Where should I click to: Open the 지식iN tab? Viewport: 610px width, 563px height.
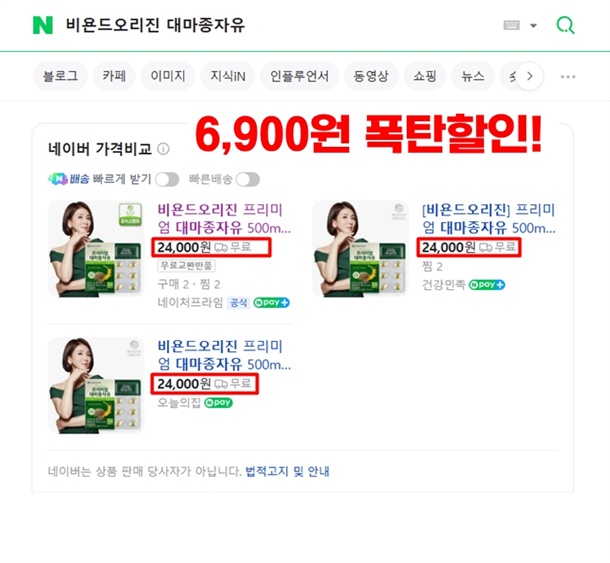(228, 76)
